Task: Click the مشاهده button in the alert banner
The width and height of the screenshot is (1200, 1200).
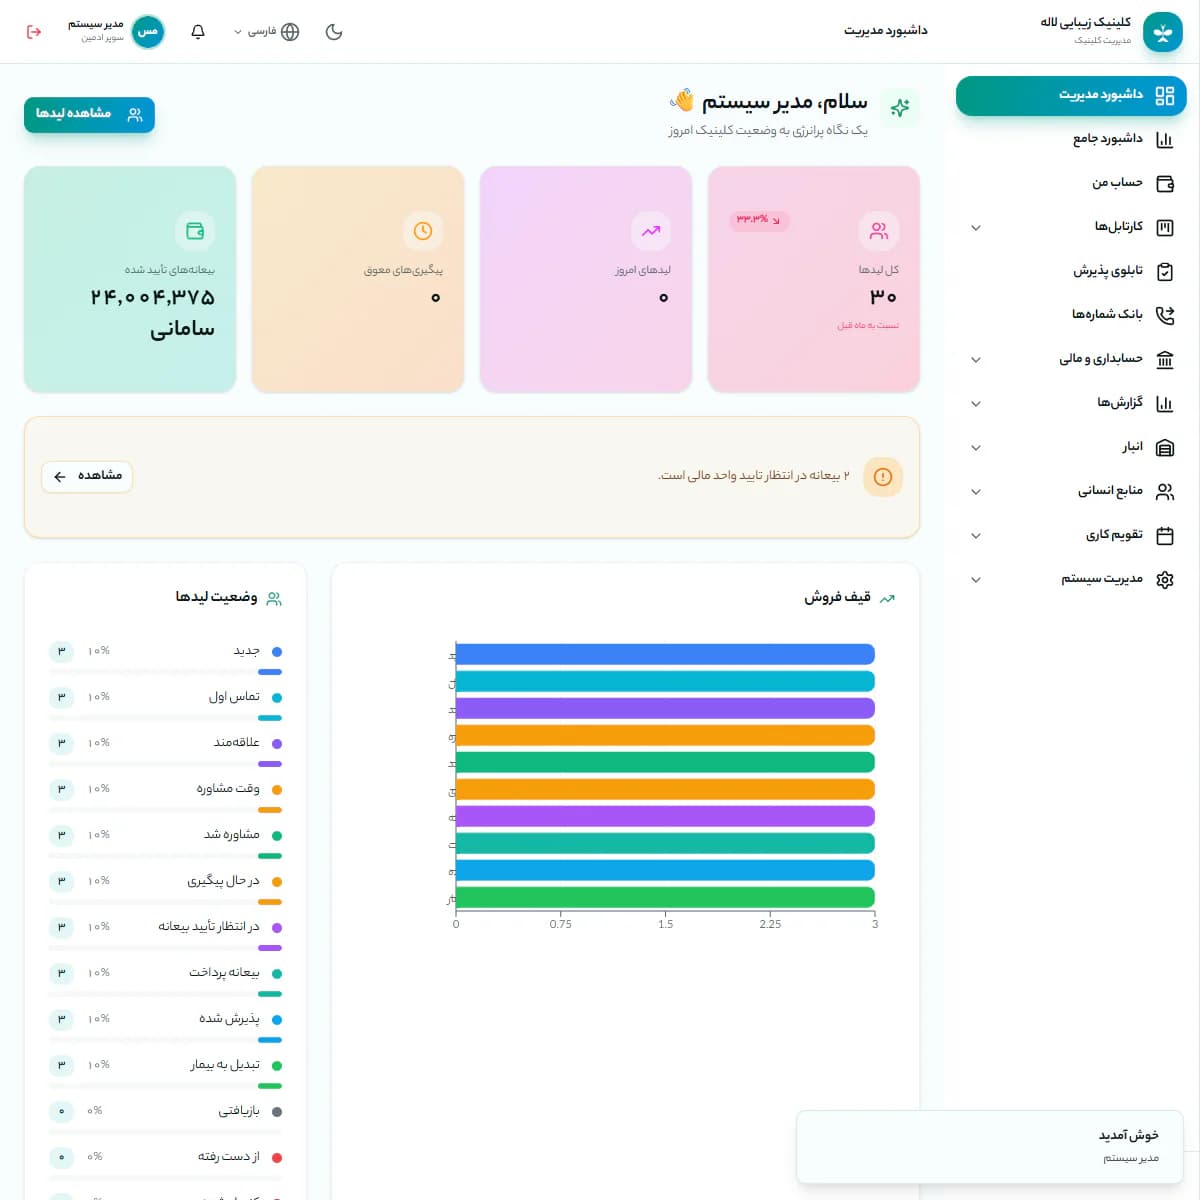Action: click(87, 476)
